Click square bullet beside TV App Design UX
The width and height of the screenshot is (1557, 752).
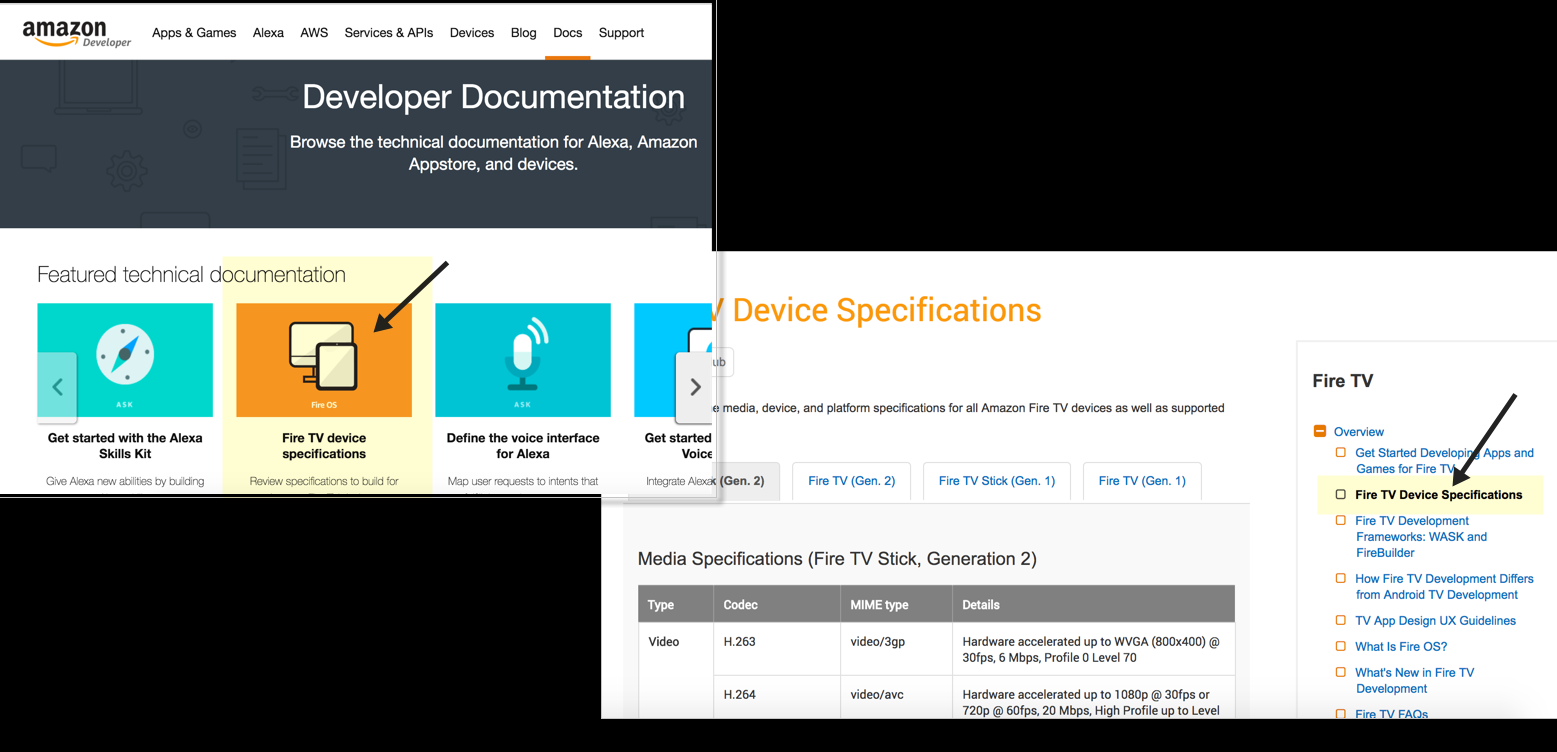(x=1341, y=621)
